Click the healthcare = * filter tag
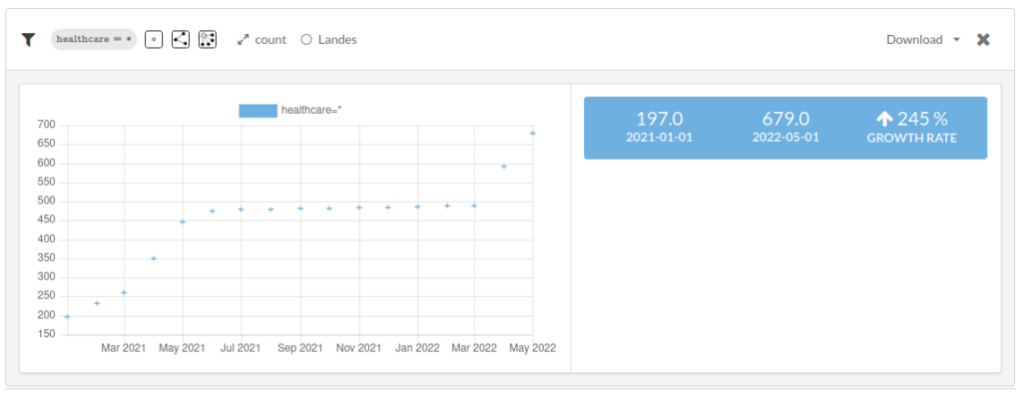The image size is (1024, 400). [x=94, y=40]
